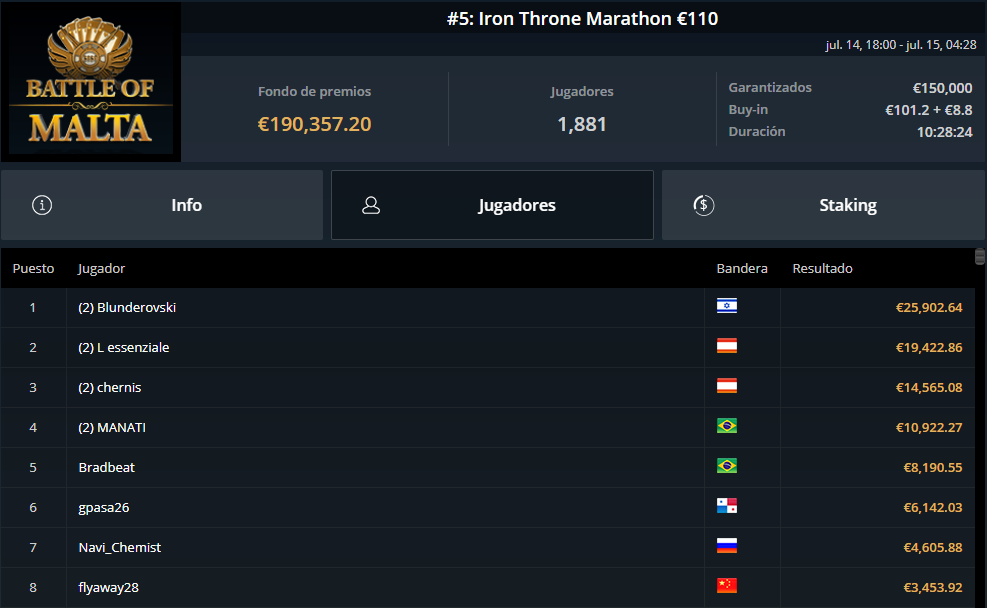This screenshot has height=608, width=987.
Task: Click the €19,422.86 result
Action: pos(929,347)
